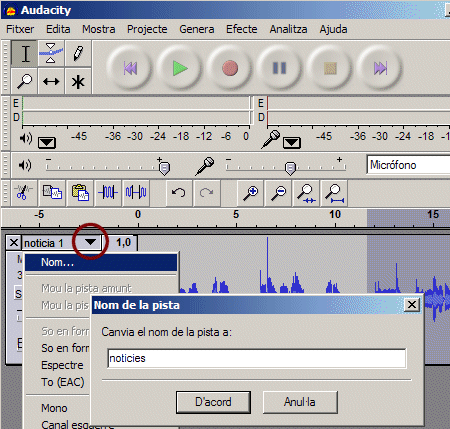Click the Trim outside selection icon

pos(108,193)
